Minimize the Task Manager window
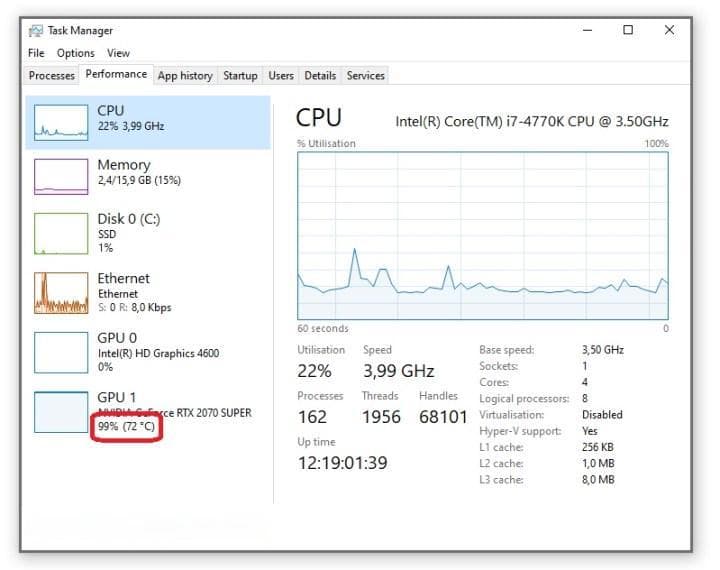 point(587,30)
